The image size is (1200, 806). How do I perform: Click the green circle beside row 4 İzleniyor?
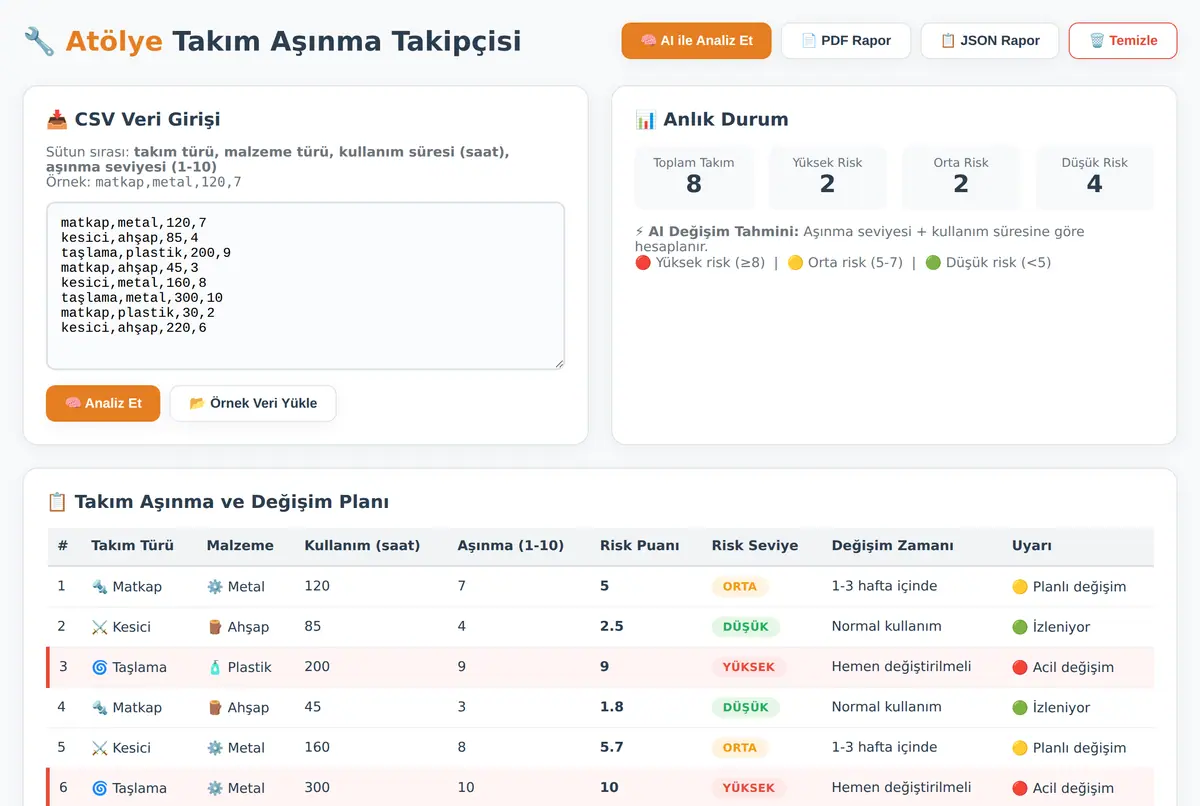(1020, 707)
